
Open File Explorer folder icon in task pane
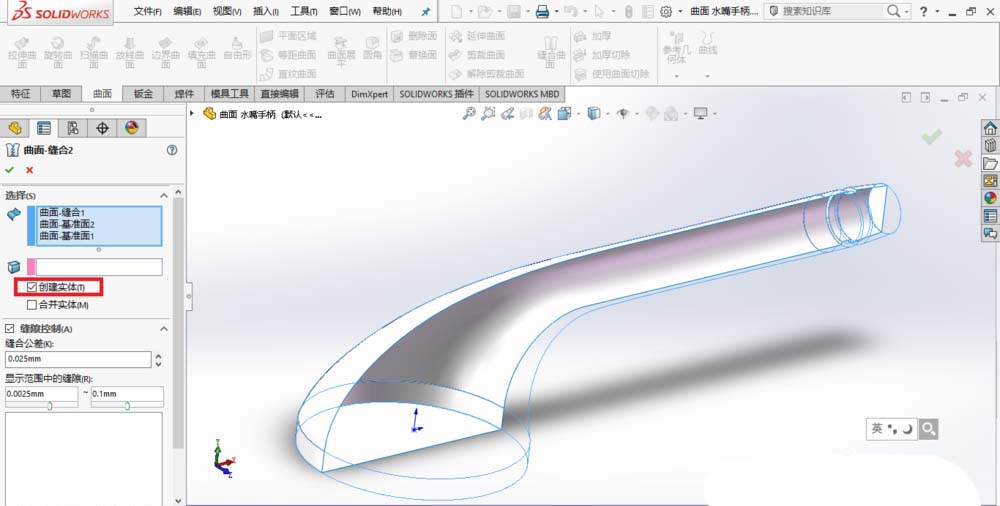coord(990,163)
